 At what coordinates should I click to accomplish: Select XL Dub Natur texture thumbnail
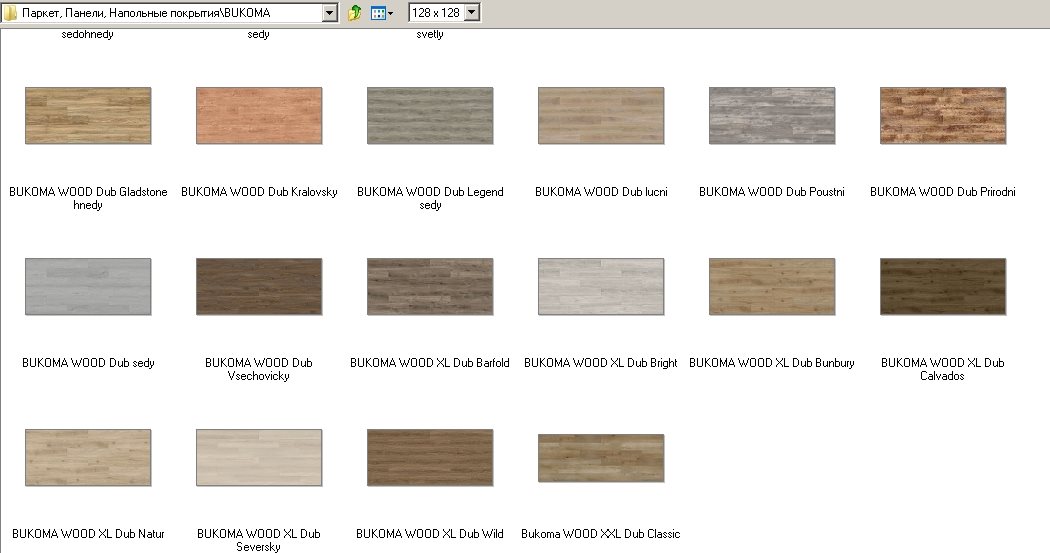(88, 457)
